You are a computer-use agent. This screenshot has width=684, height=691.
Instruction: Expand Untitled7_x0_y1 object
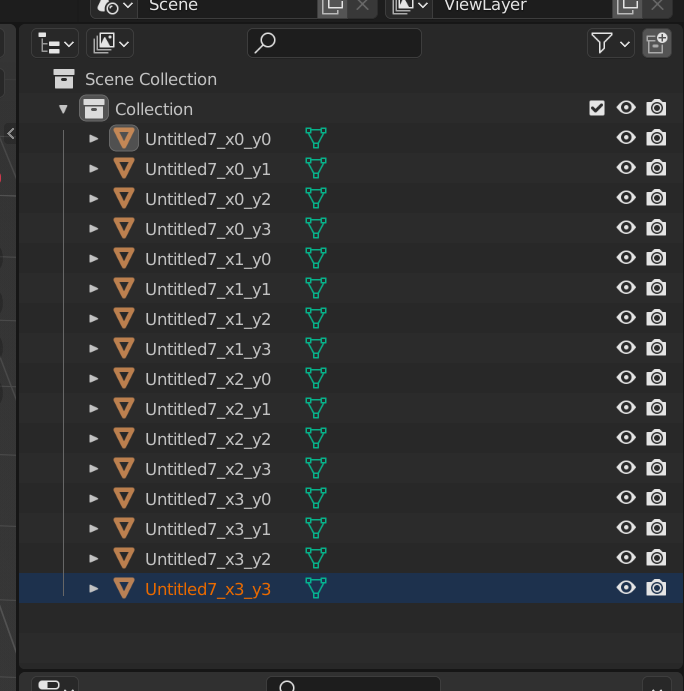93,169
